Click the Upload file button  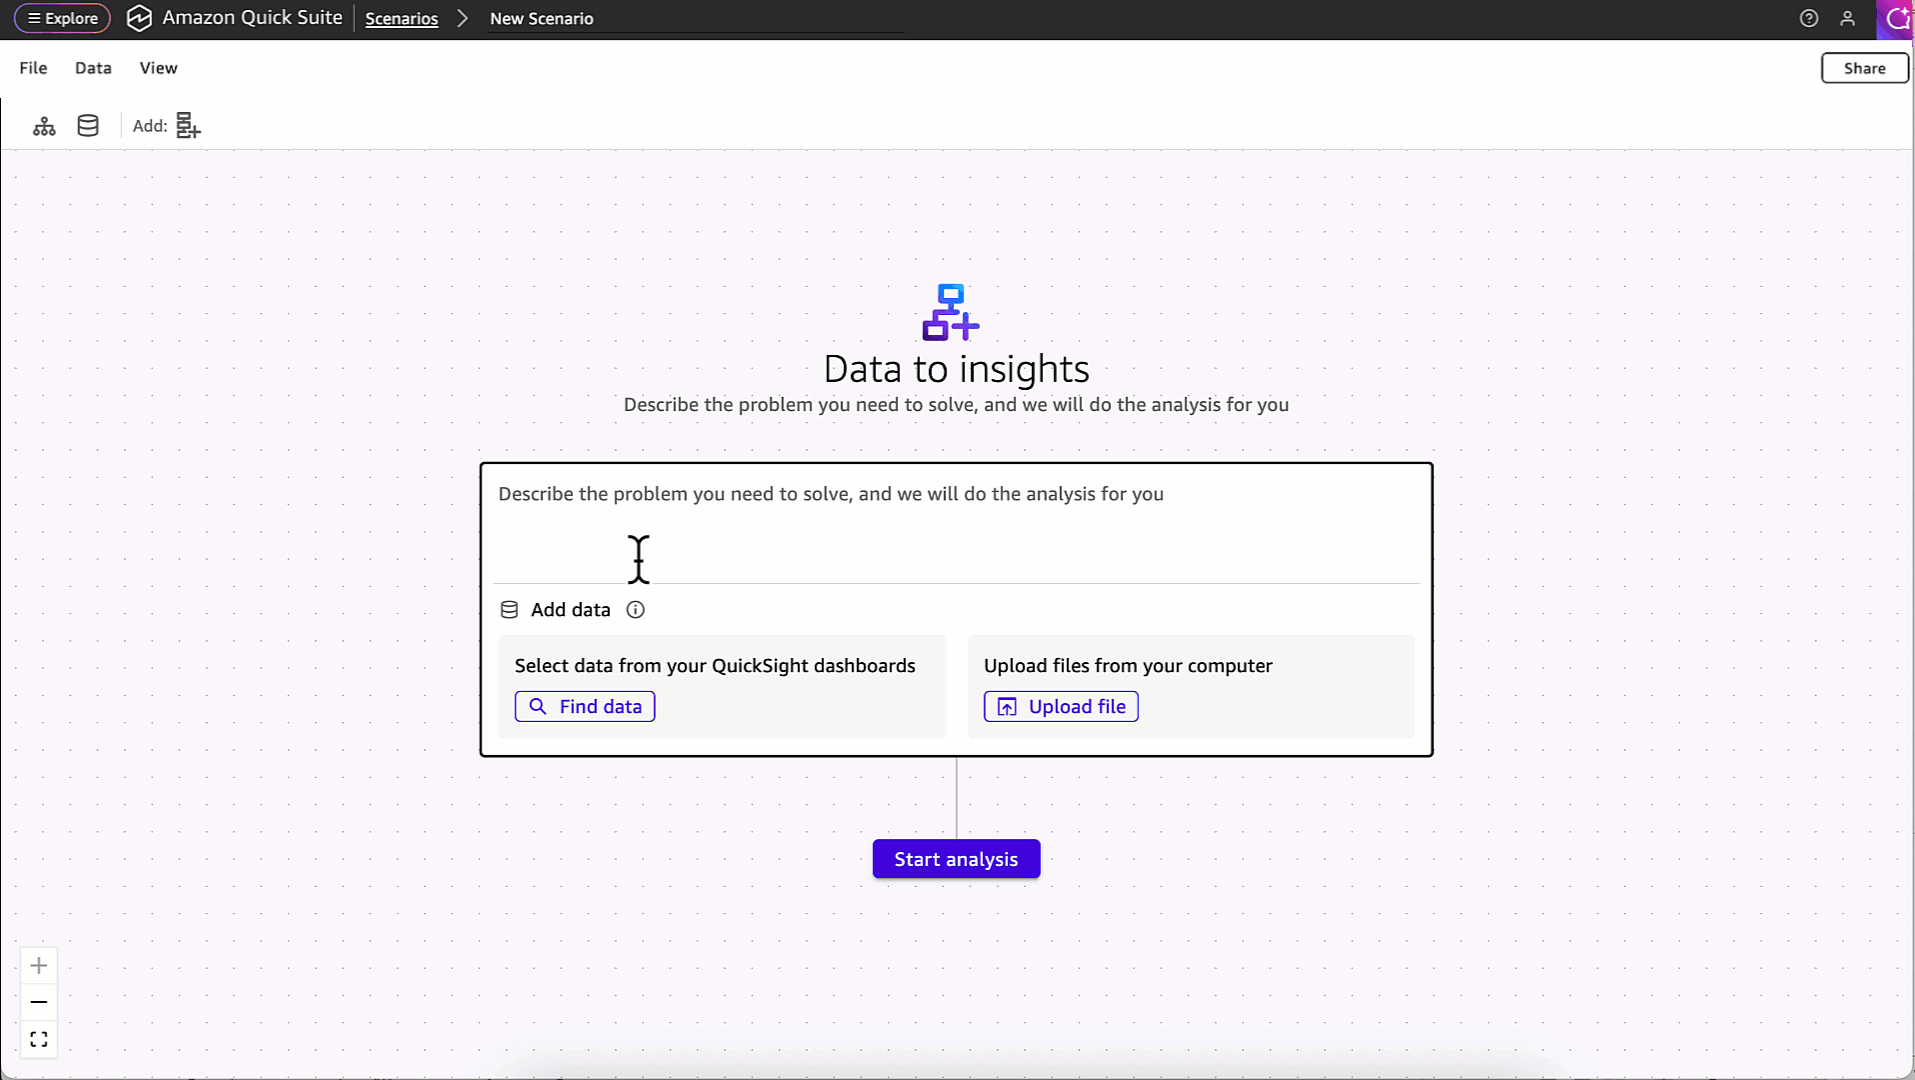coord(1060,706)
